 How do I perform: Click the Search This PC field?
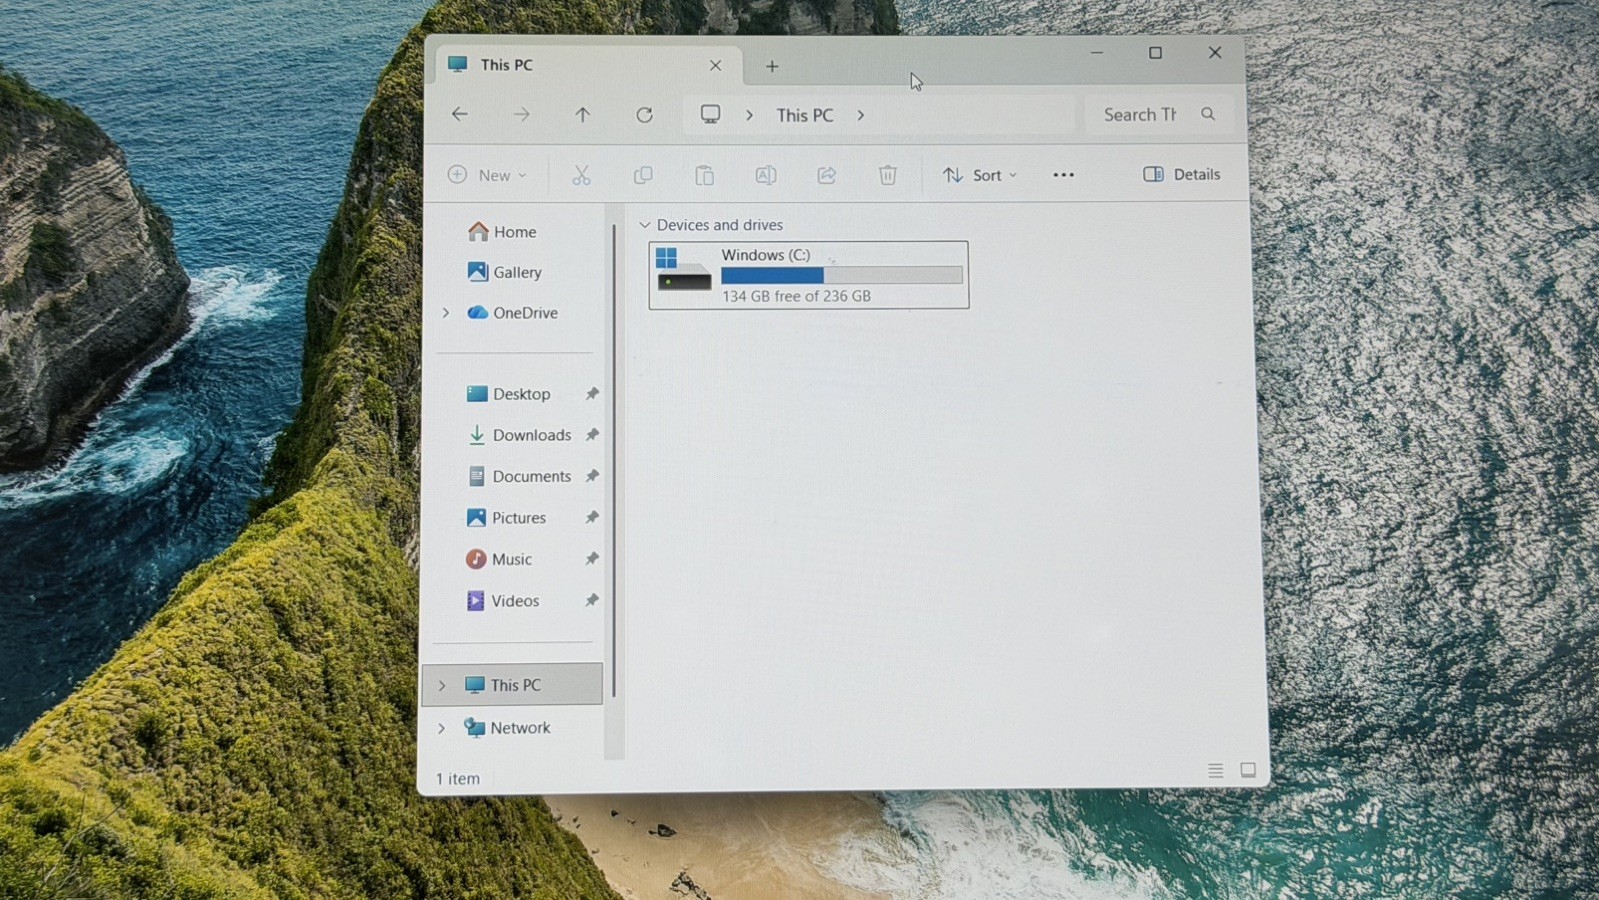[1159, 115]
